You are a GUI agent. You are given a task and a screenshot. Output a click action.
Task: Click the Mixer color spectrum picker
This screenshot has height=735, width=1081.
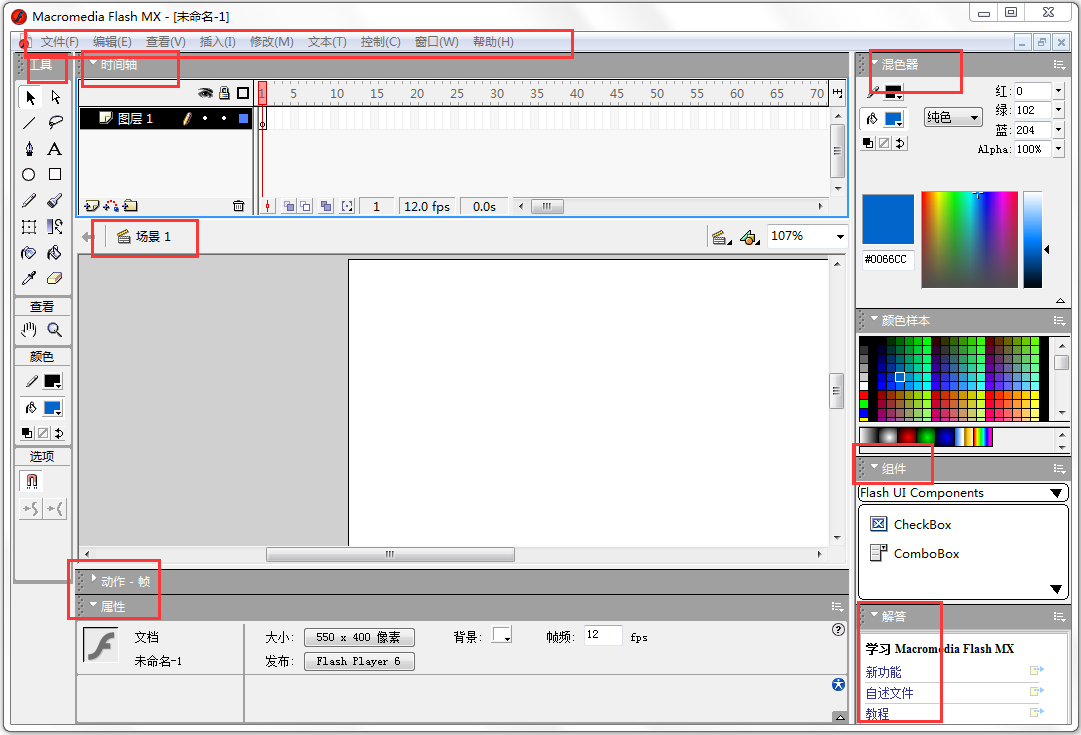969,239
